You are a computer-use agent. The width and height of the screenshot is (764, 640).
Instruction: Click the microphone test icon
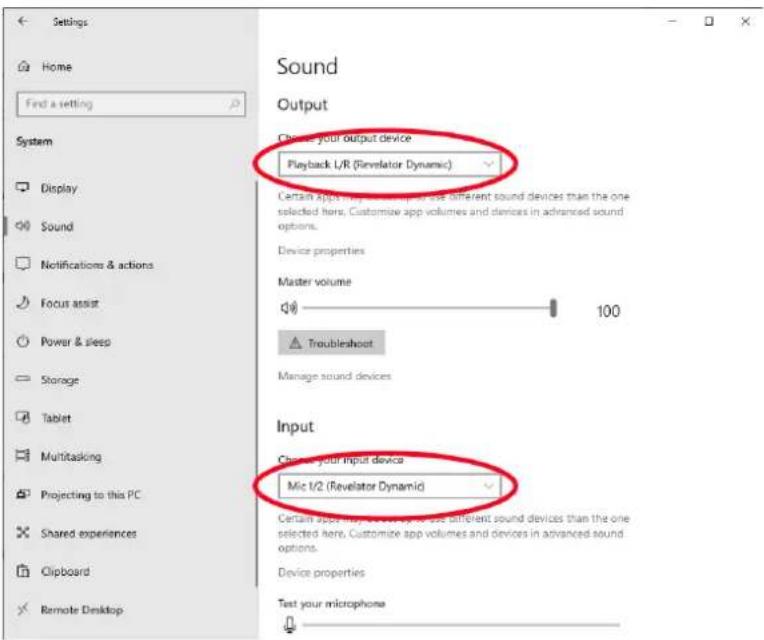pyautogui.click(x=289, y=624)
